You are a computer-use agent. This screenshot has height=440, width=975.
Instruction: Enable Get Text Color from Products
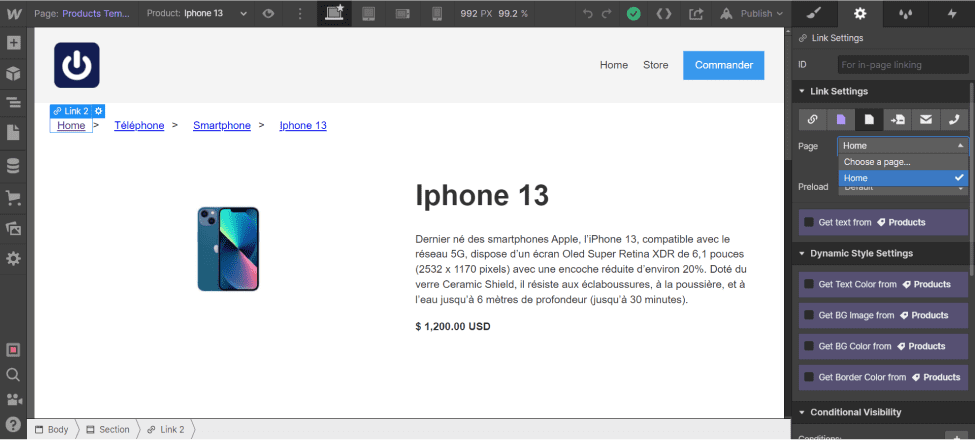point(809,284)
